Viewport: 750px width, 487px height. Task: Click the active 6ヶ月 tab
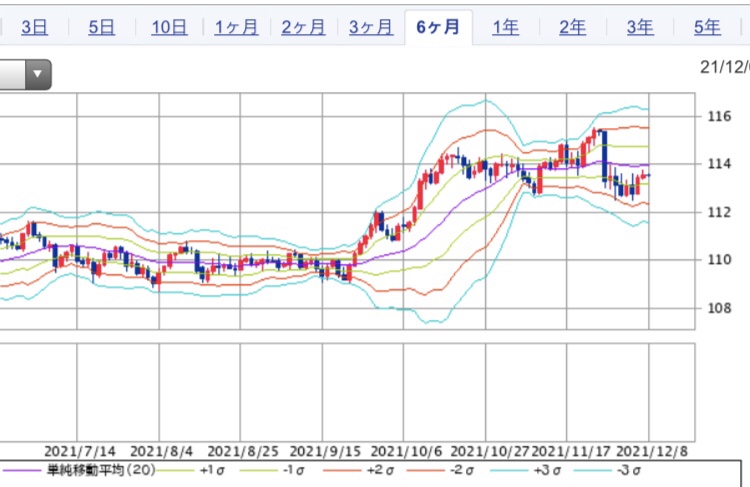438,28
